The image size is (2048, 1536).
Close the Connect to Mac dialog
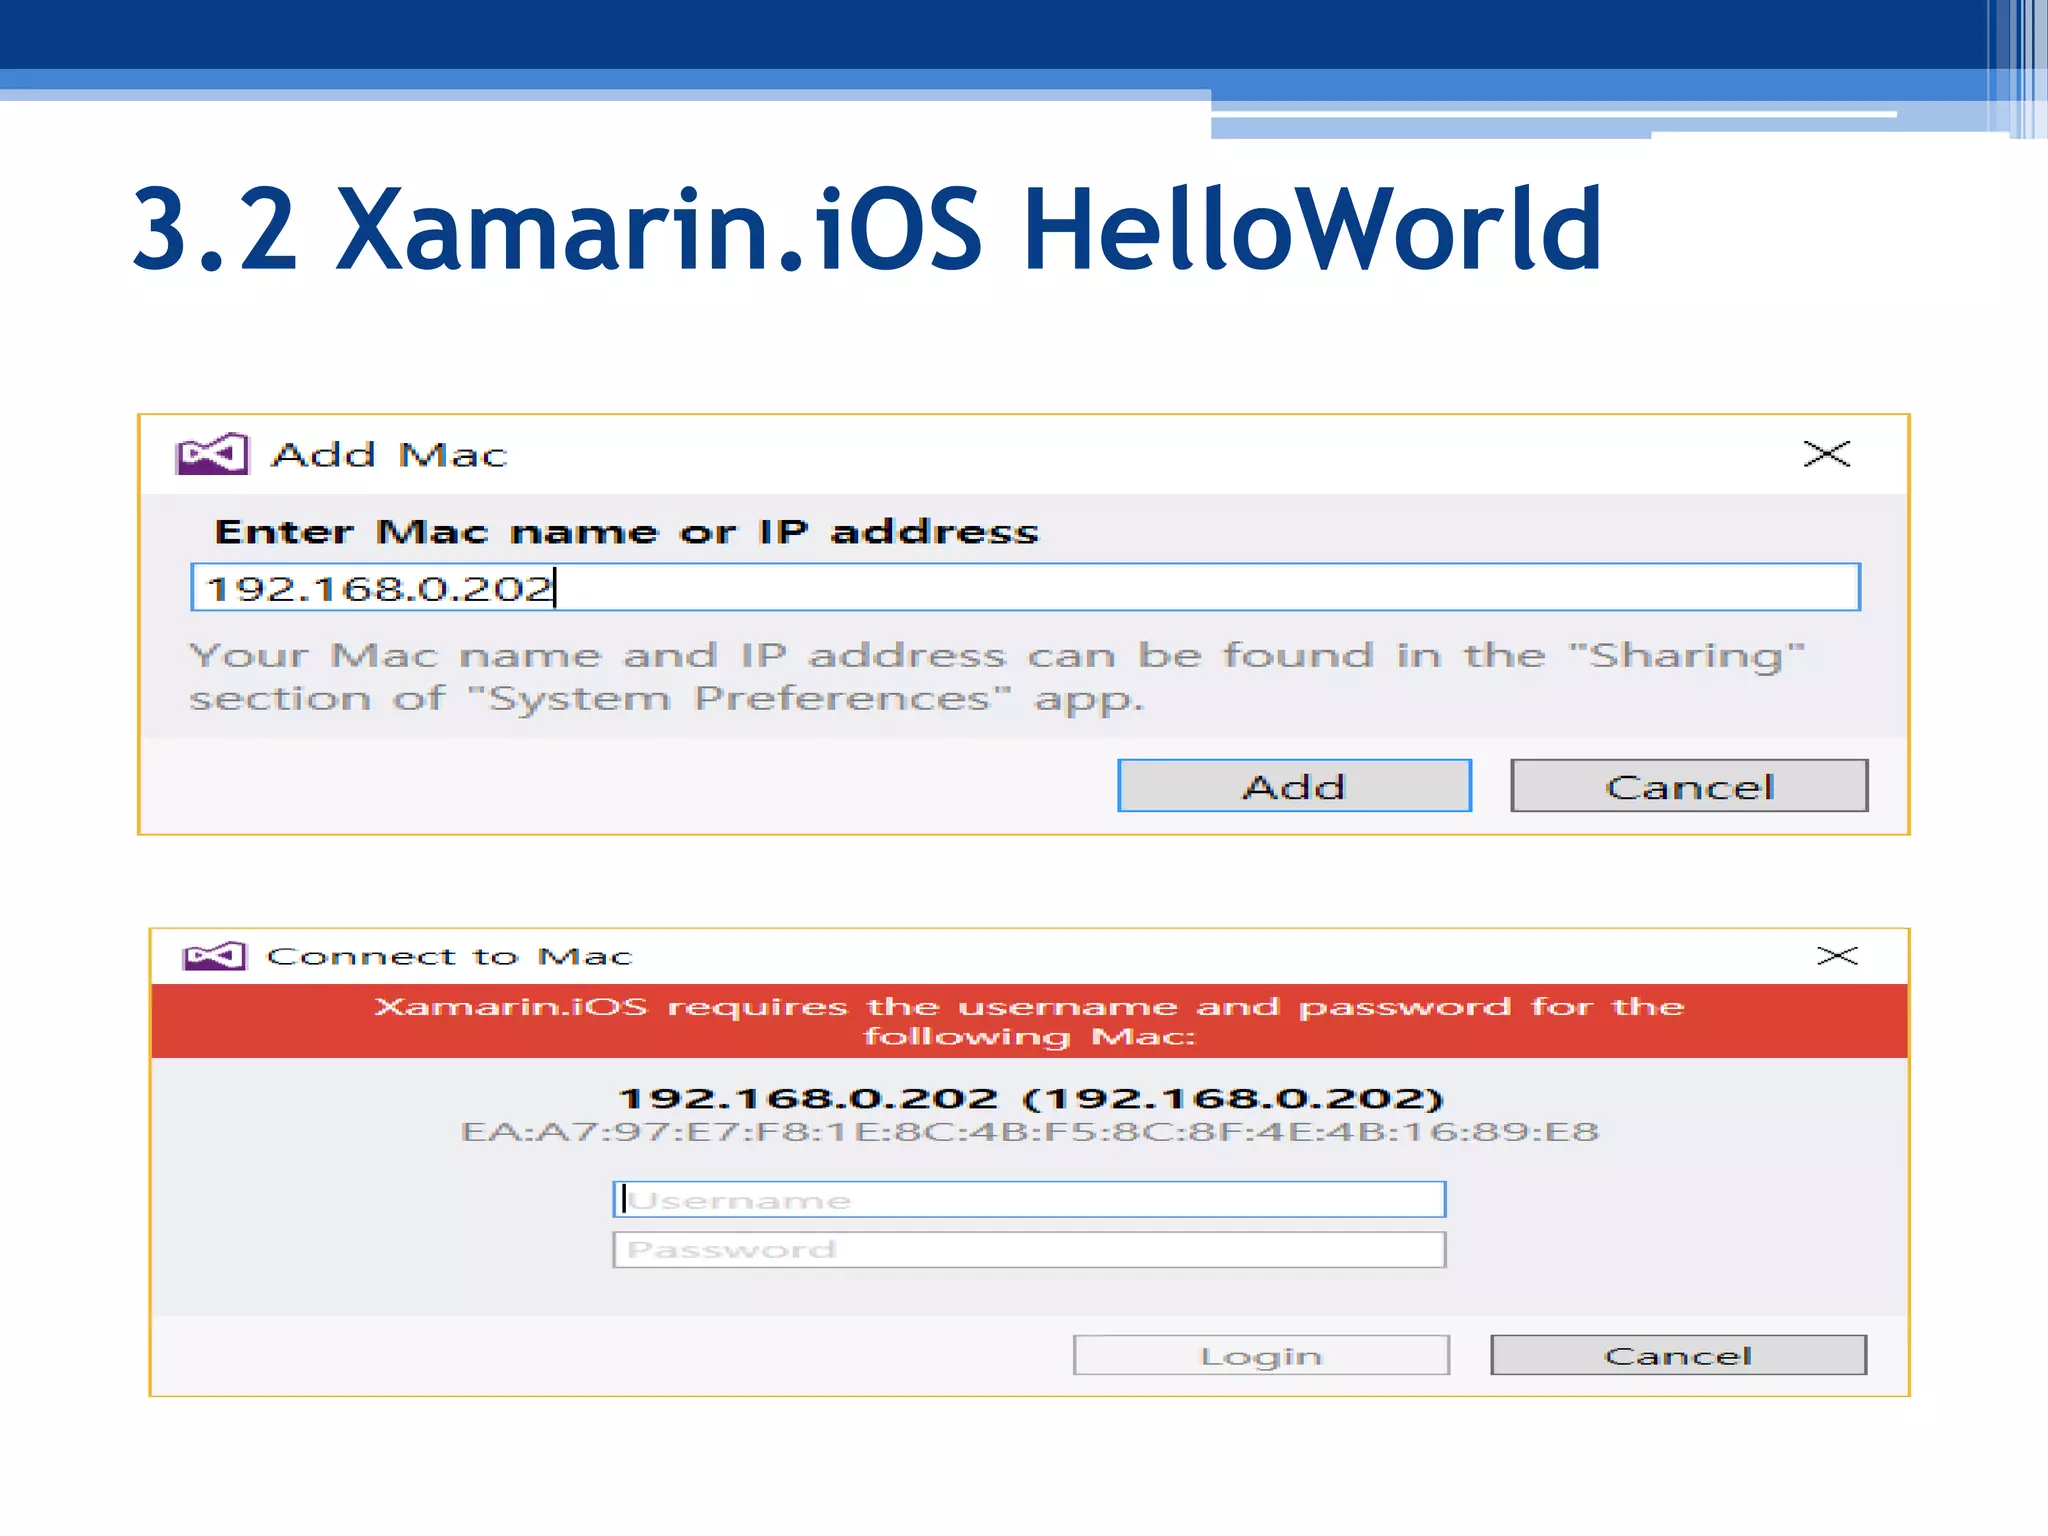point(1837,956)
